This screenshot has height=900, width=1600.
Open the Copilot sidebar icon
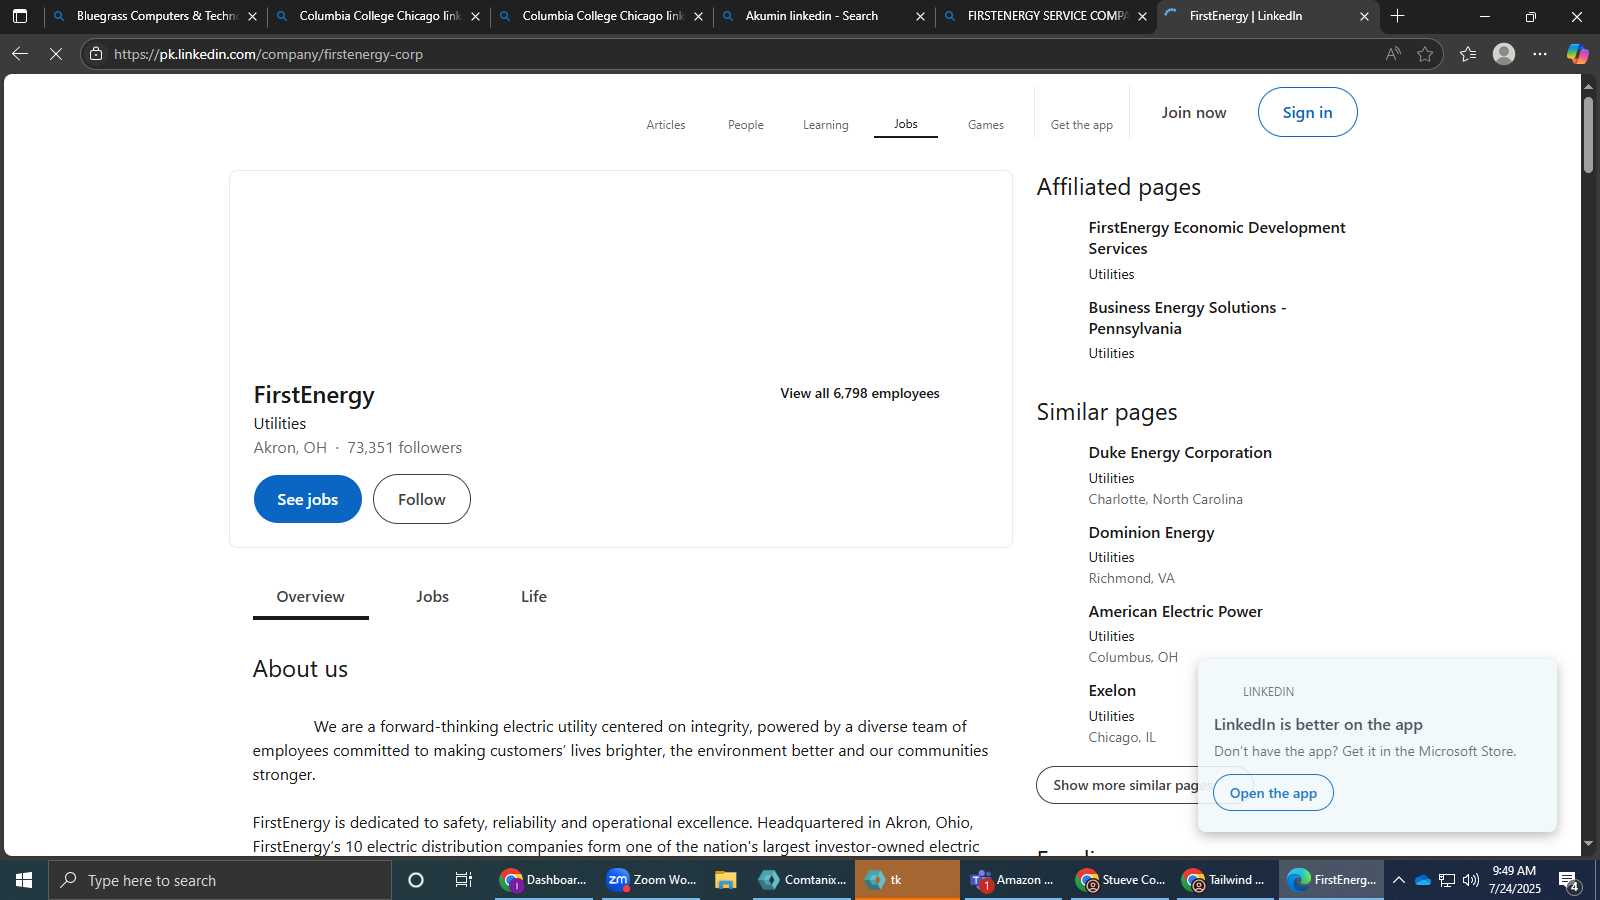point(1577,54)
